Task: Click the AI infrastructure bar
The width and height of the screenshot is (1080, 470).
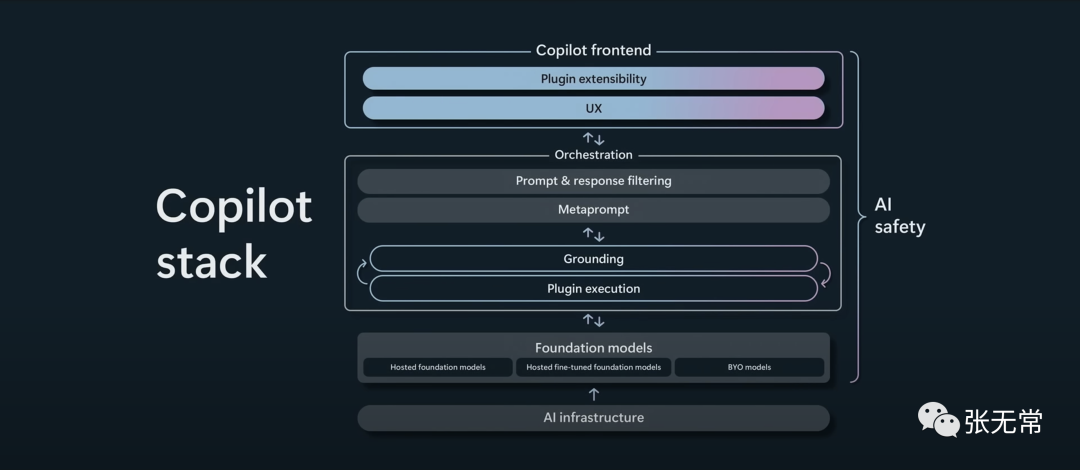Action: pos(593,418)
